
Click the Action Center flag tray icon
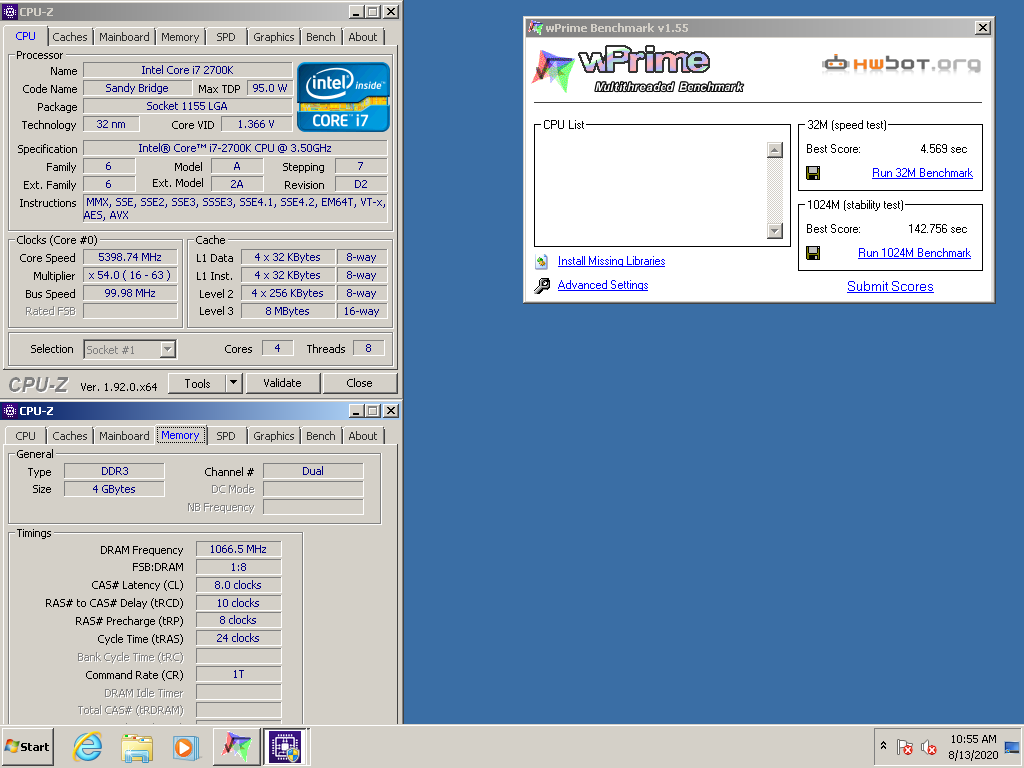[x=904, y=746]
